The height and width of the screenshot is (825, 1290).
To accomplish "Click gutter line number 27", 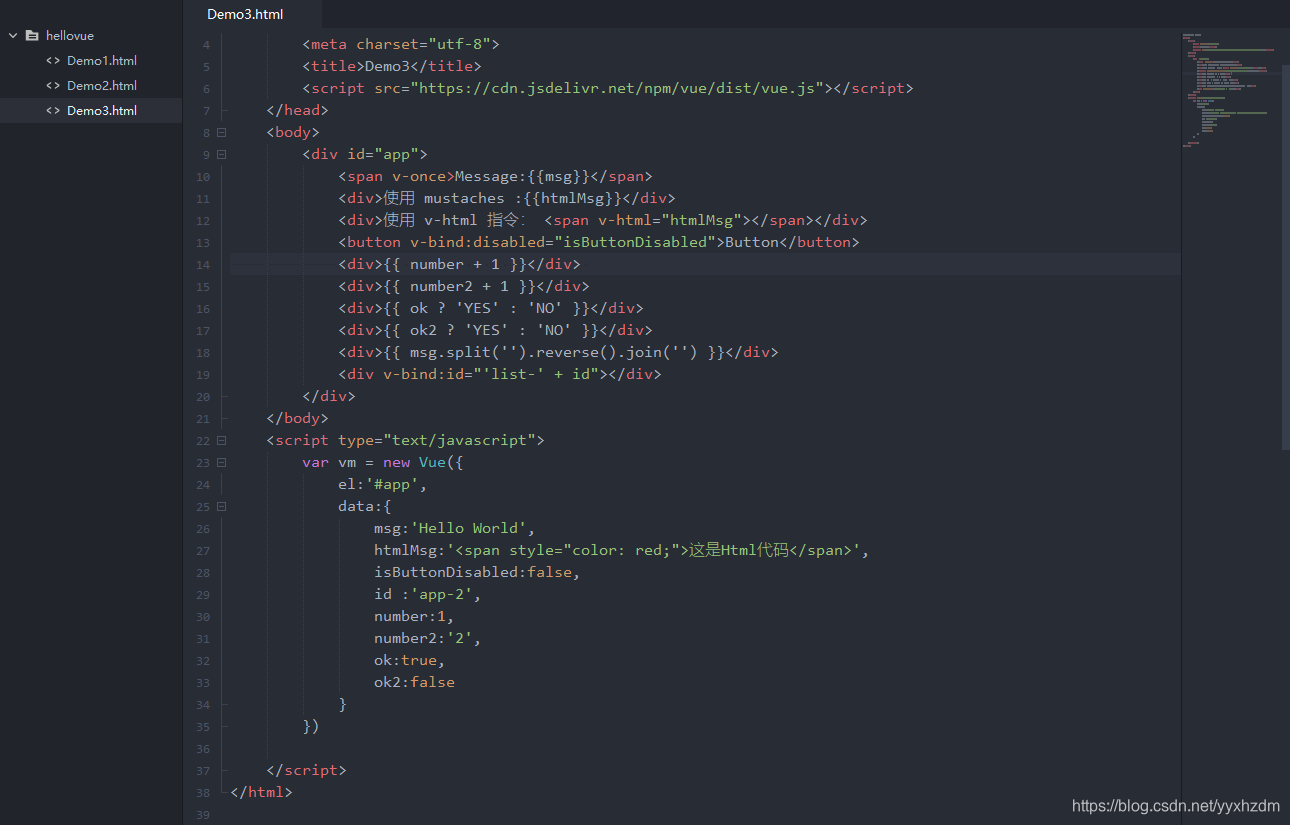I will pos(204,550).
